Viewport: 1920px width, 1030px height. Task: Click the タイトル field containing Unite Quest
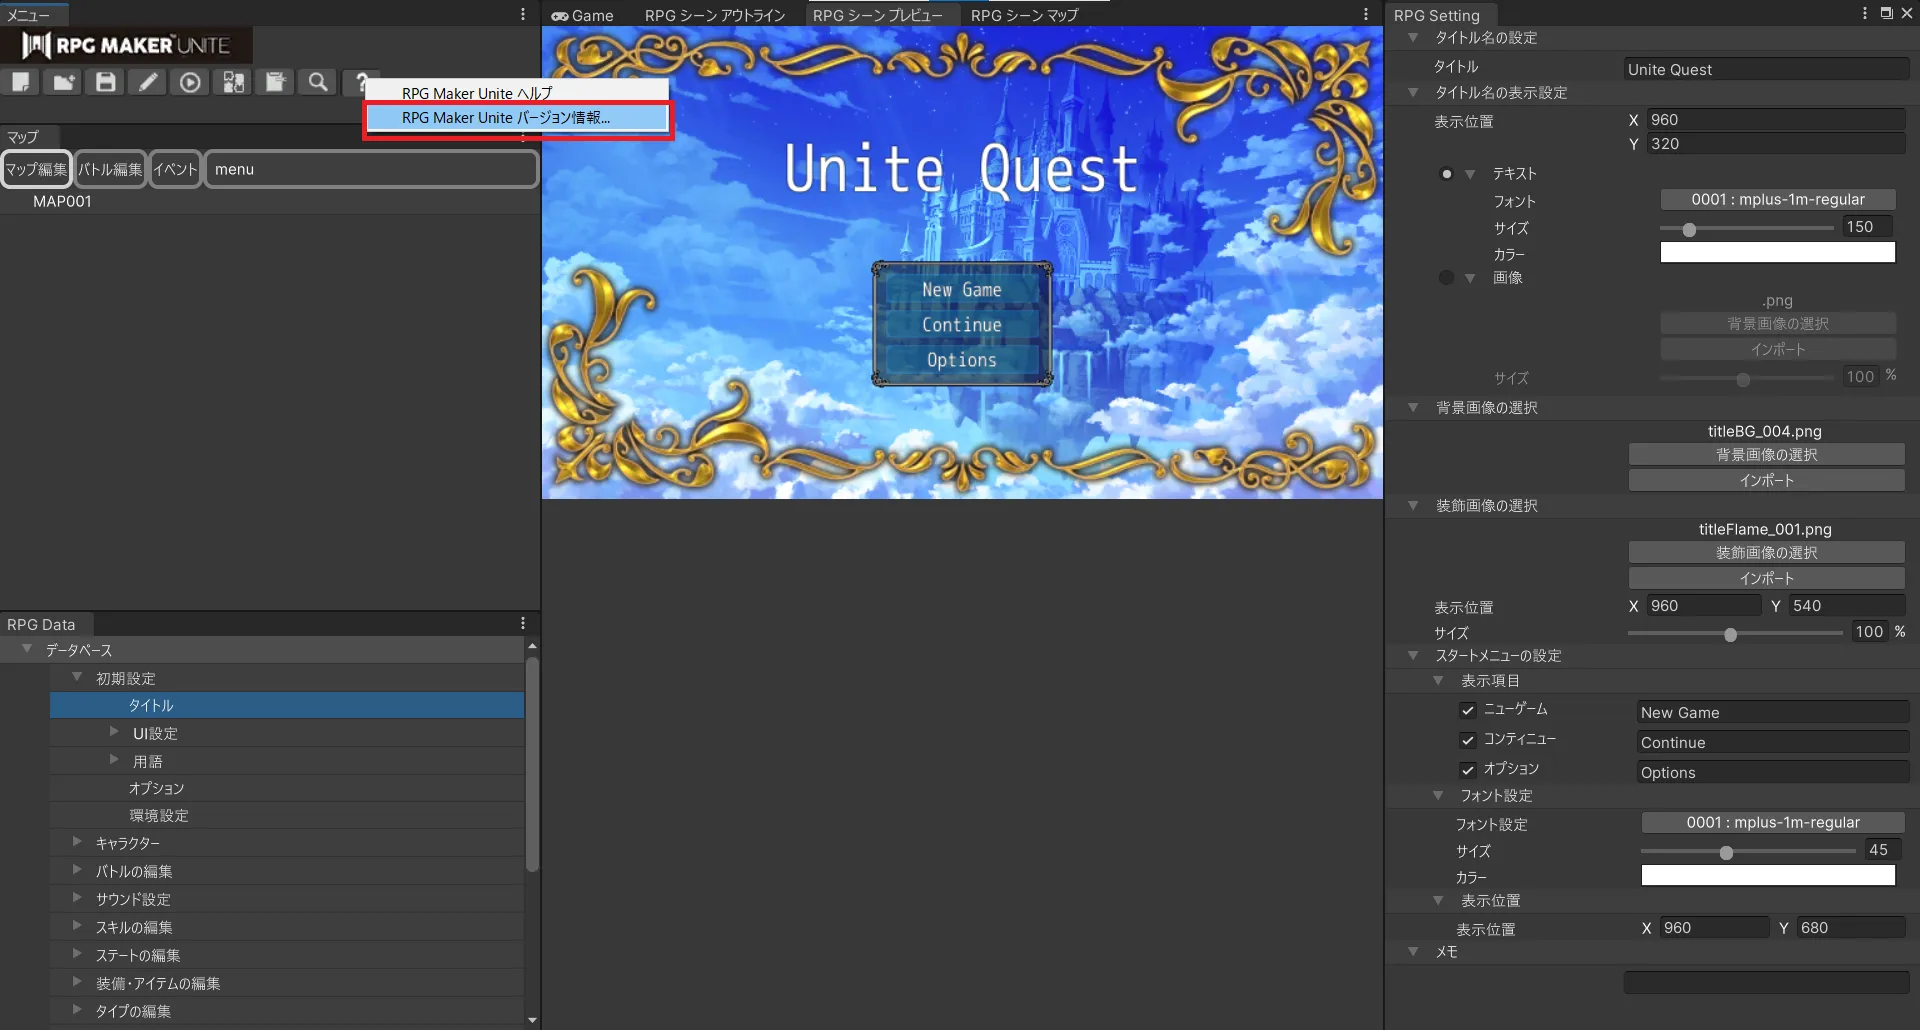click(1766, 69)
